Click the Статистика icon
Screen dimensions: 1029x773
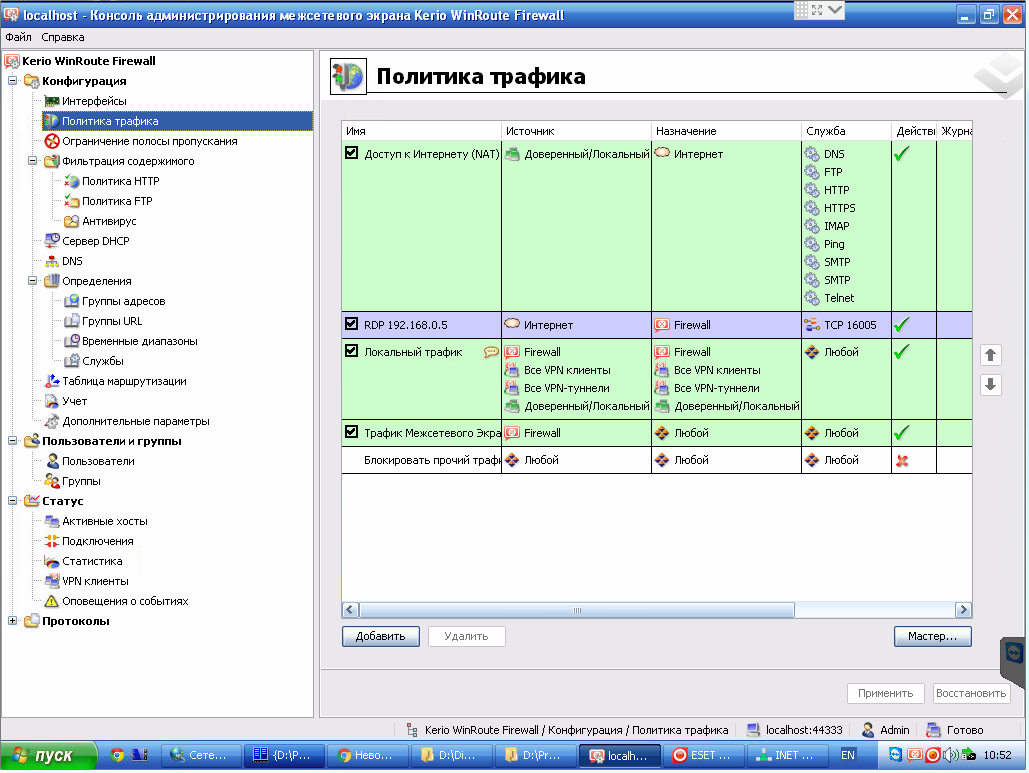[52, 562]
